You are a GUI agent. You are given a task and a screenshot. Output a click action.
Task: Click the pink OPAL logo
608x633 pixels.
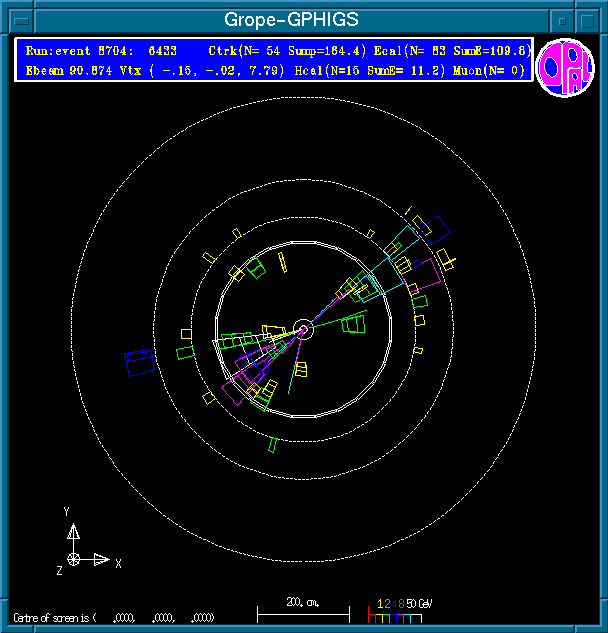tap(566, 68)
